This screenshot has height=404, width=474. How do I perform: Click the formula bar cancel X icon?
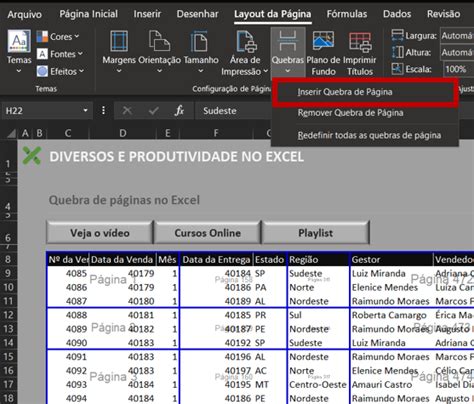click(x=127, y=111)
